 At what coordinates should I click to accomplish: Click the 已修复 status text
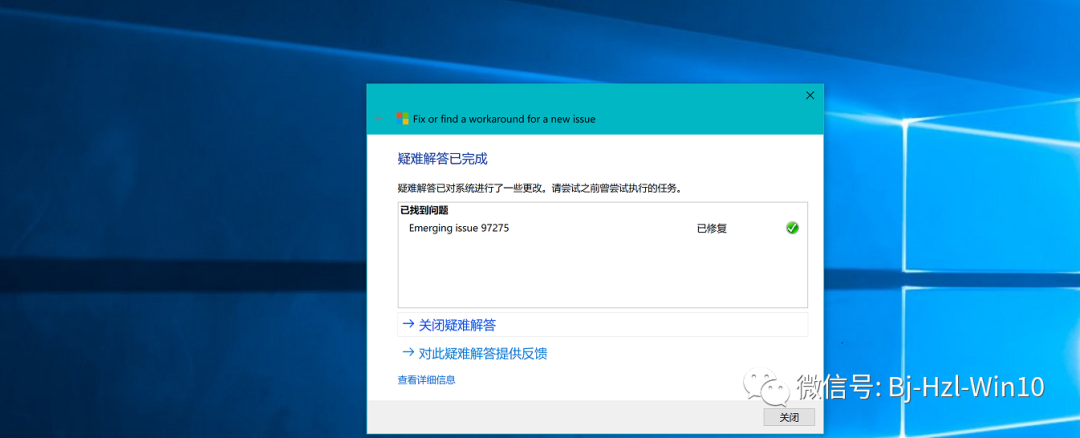pyautogui.click(x=711, y=228)
